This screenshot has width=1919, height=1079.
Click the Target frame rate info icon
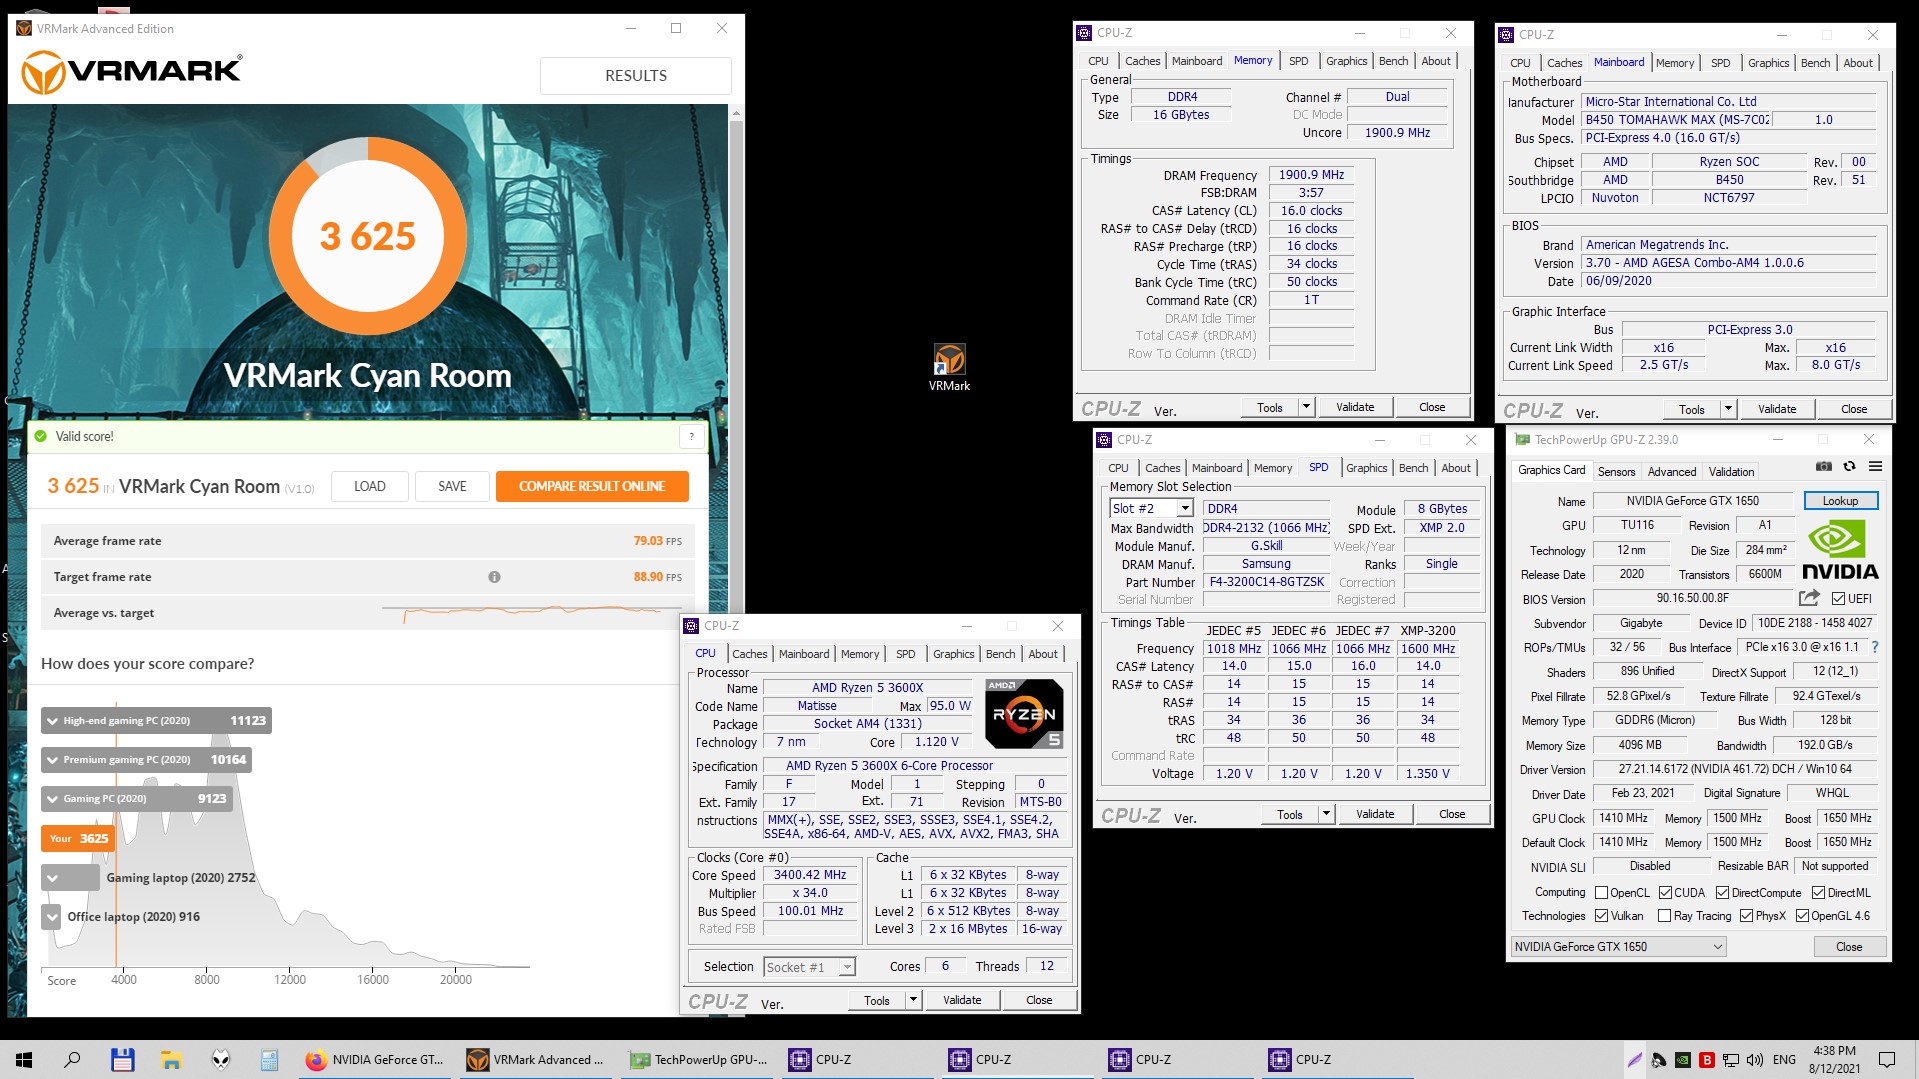494,577
